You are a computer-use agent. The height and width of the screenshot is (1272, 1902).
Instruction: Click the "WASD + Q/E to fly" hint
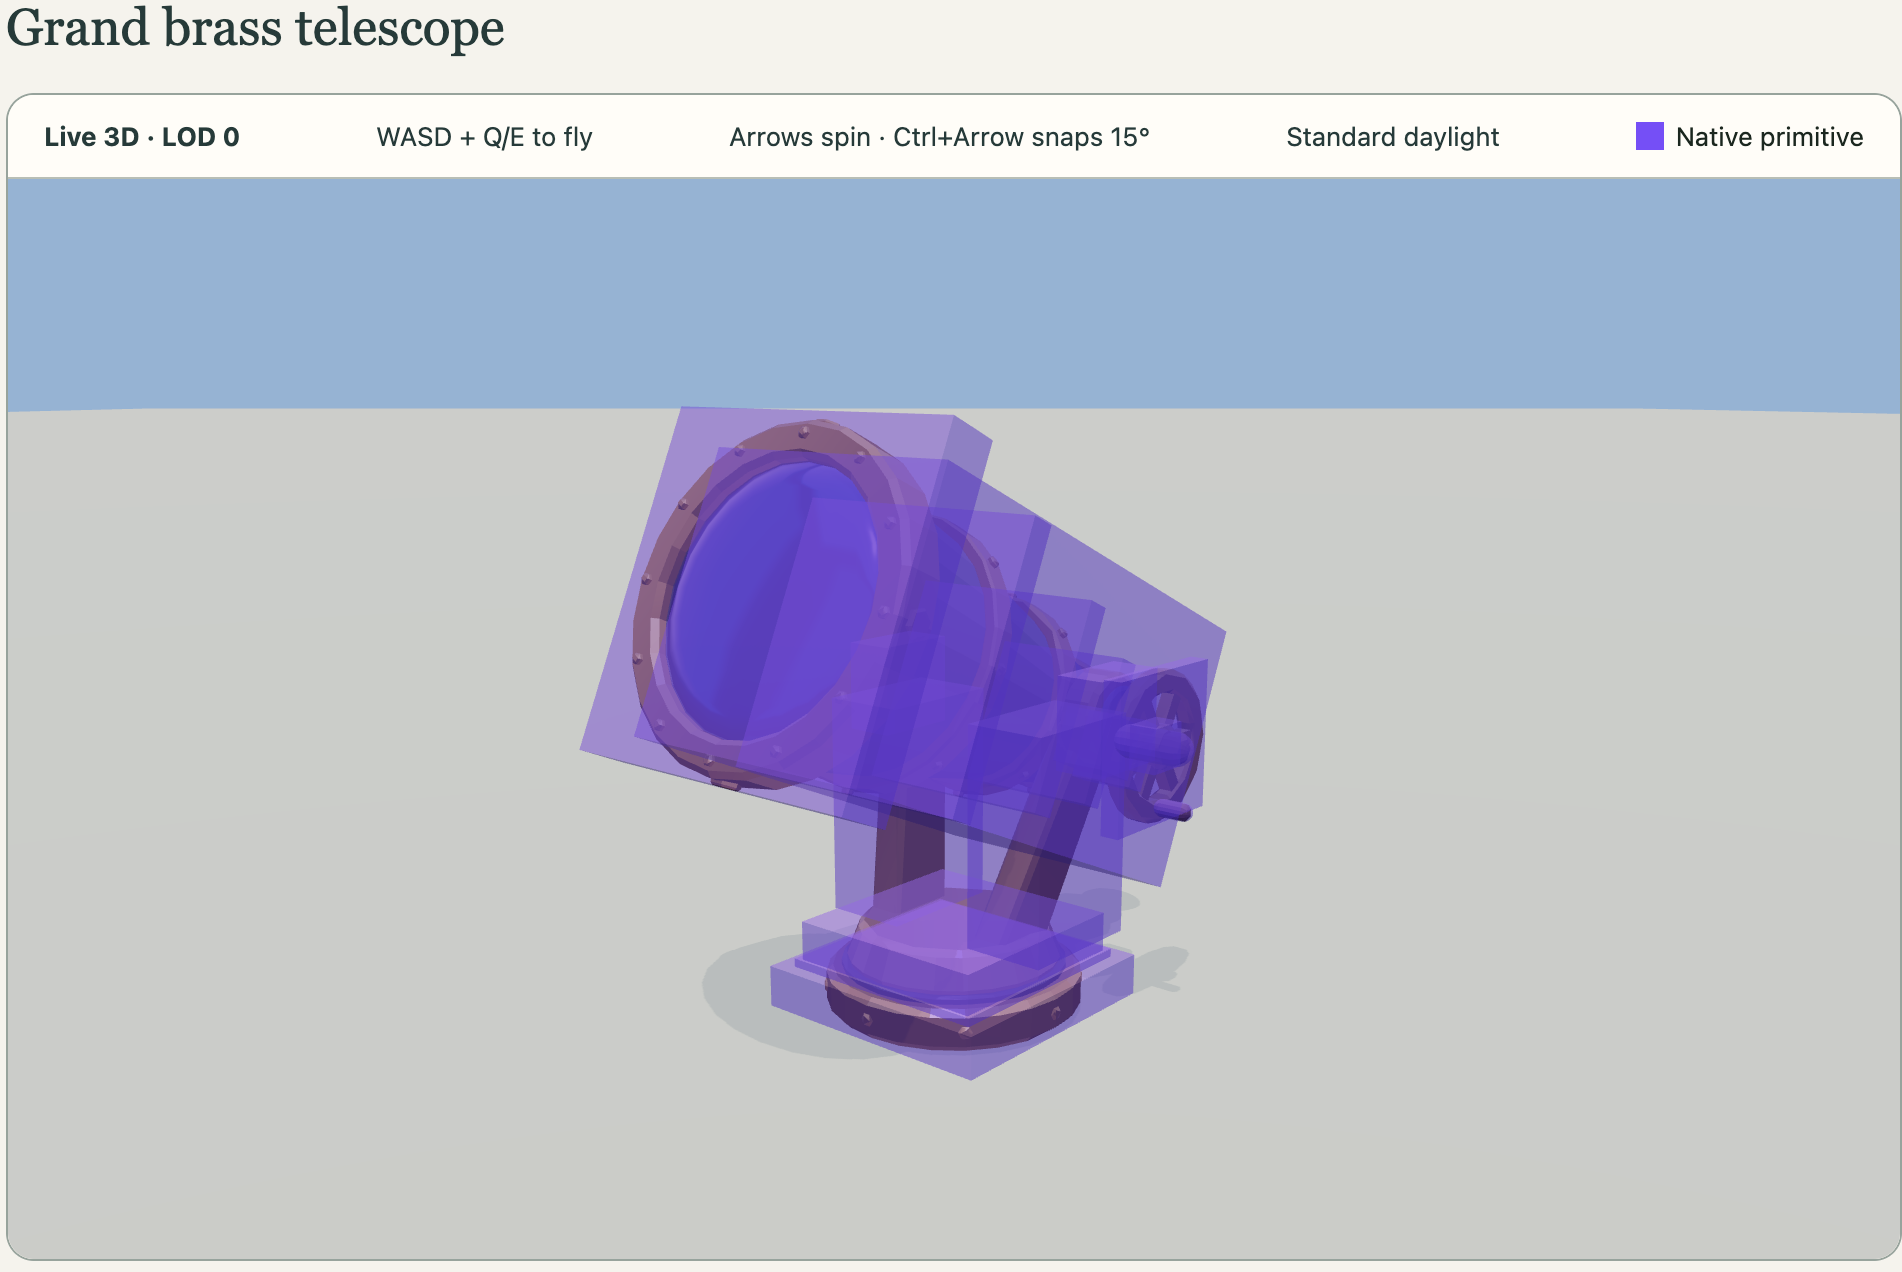pyautogui.click(x=484, y=137)
